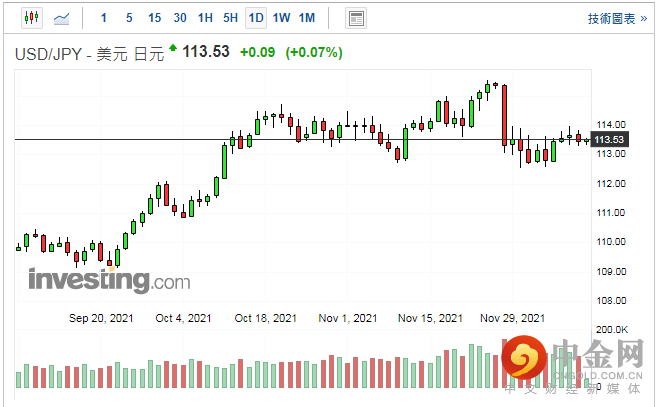Select the 1W weekly timeframe
Screen dimensions: 658x407
pos(281,18)
